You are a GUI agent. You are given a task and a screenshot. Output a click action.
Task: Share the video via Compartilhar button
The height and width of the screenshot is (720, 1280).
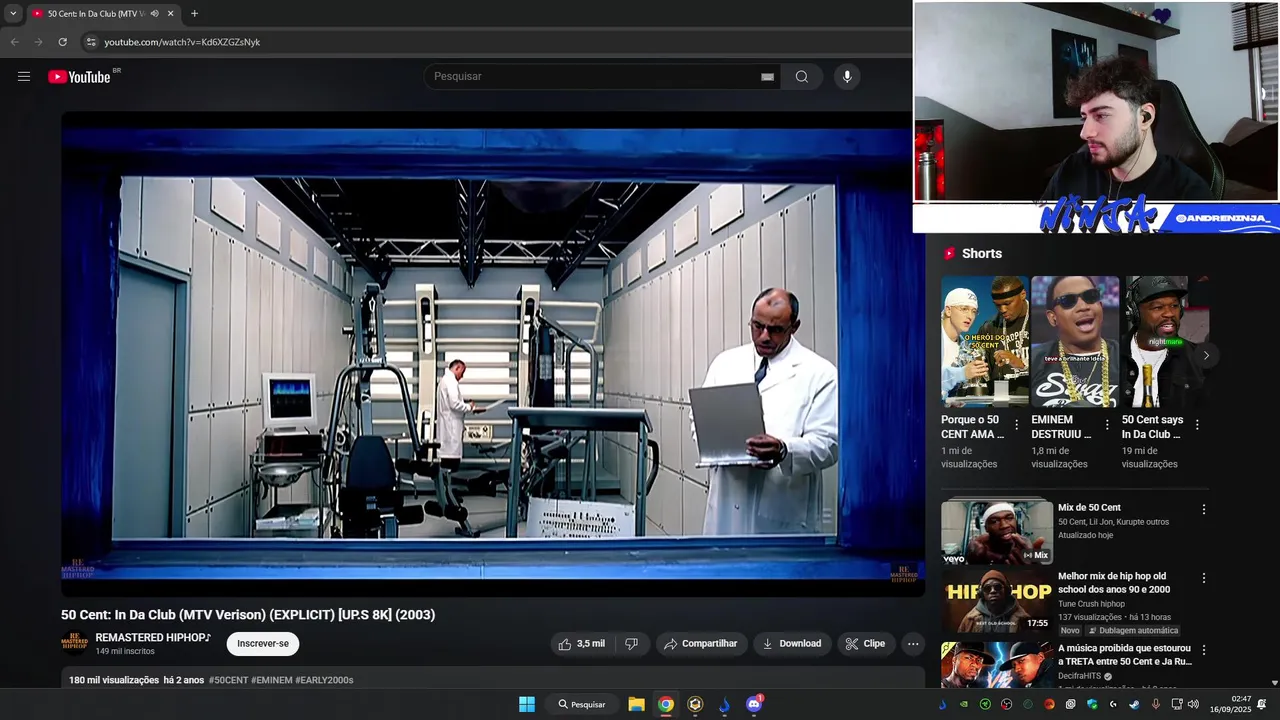701,644
